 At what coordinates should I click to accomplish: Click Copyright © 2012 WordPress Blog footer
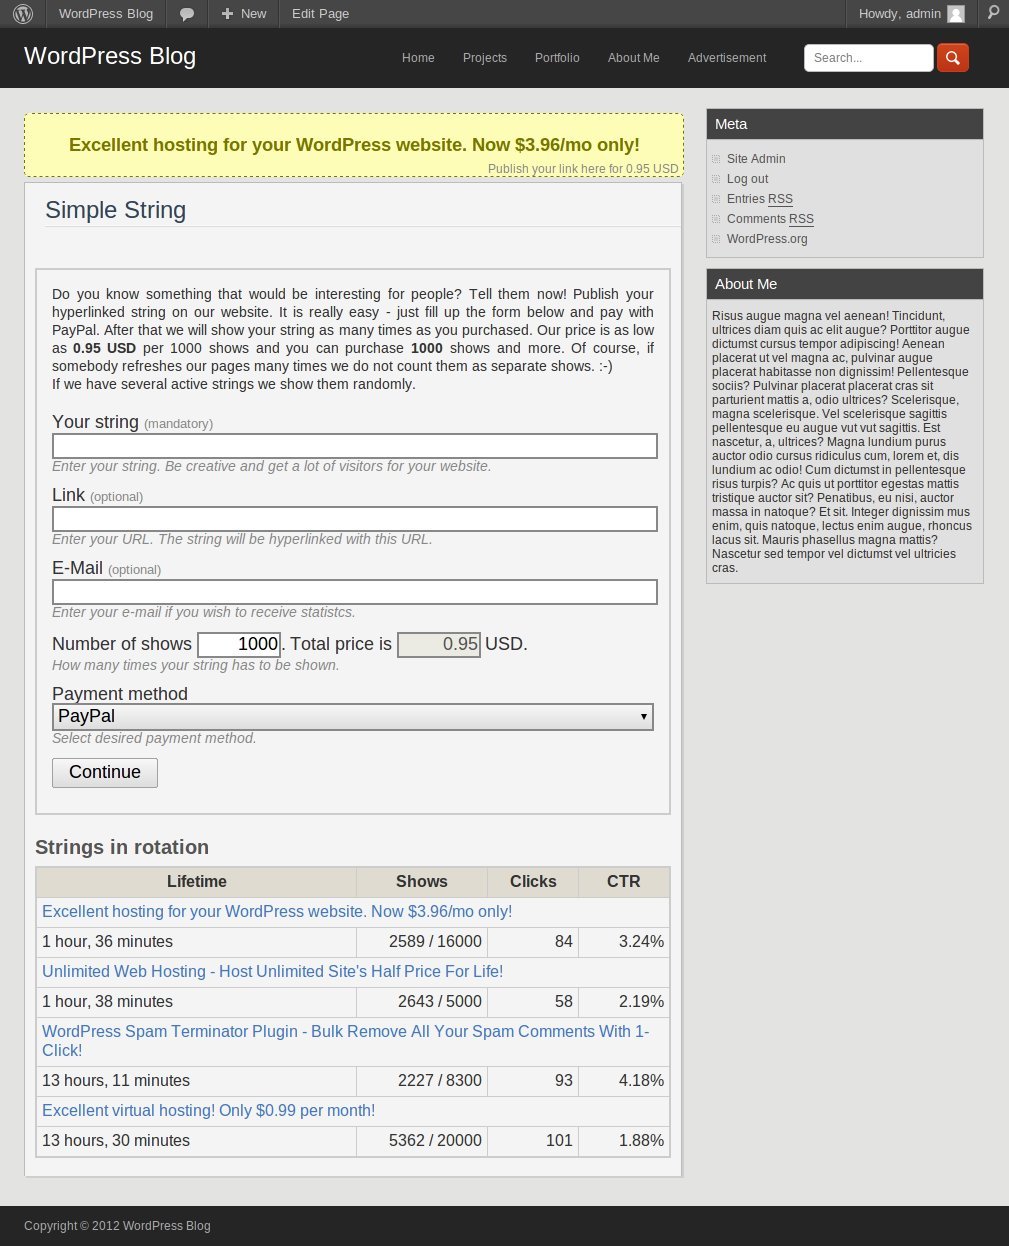point(117,1226)
